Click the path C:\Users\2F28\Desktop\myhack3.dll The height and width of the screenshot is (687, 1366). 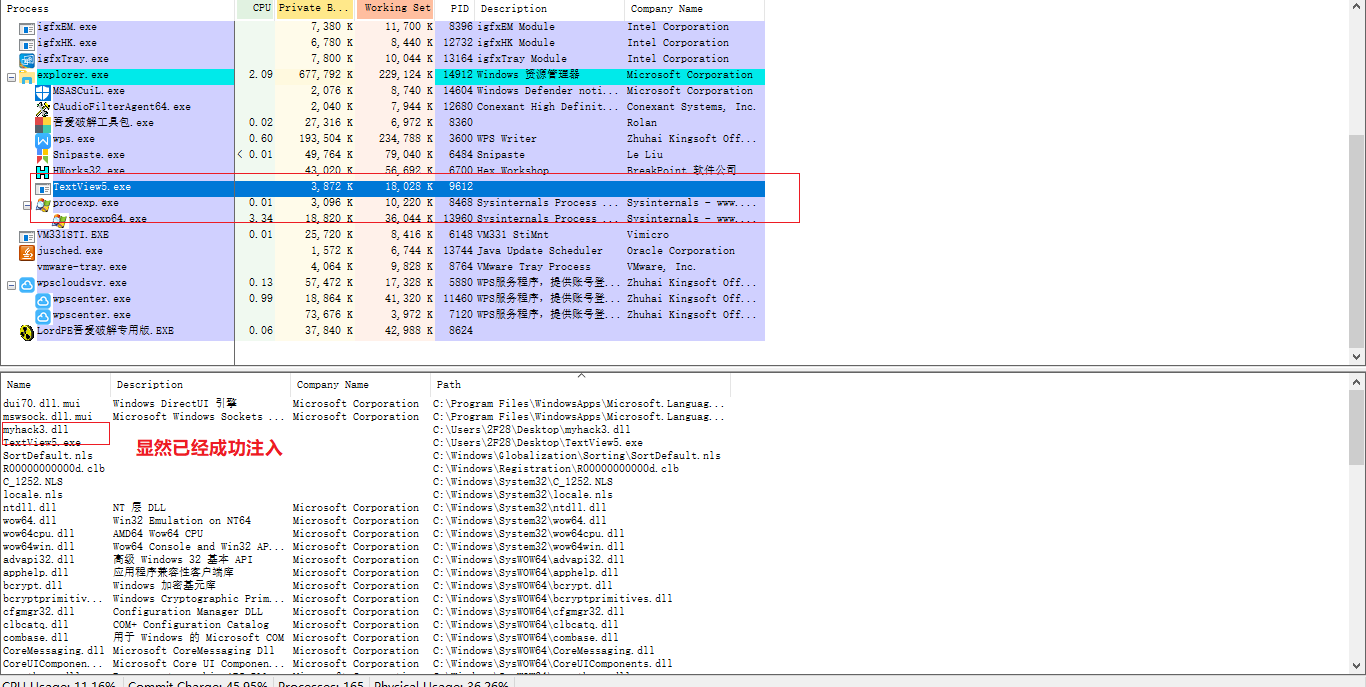[x=532, y=429]
